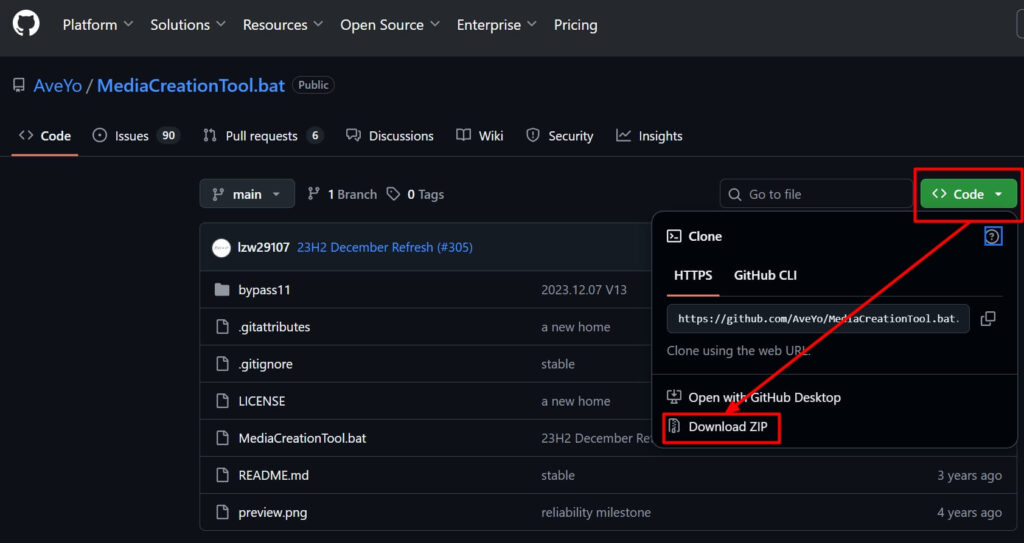Click the Download ZIP link

click(730, 427)
